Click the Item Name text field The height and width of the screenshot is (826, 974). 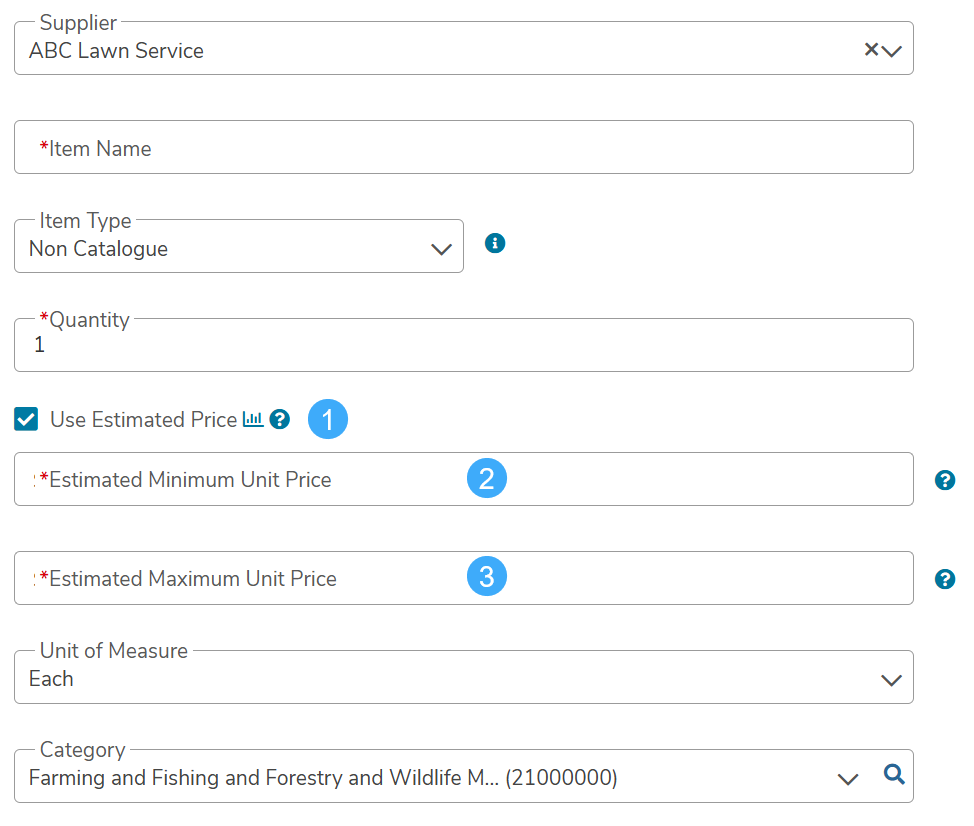(x=463, y=148)
